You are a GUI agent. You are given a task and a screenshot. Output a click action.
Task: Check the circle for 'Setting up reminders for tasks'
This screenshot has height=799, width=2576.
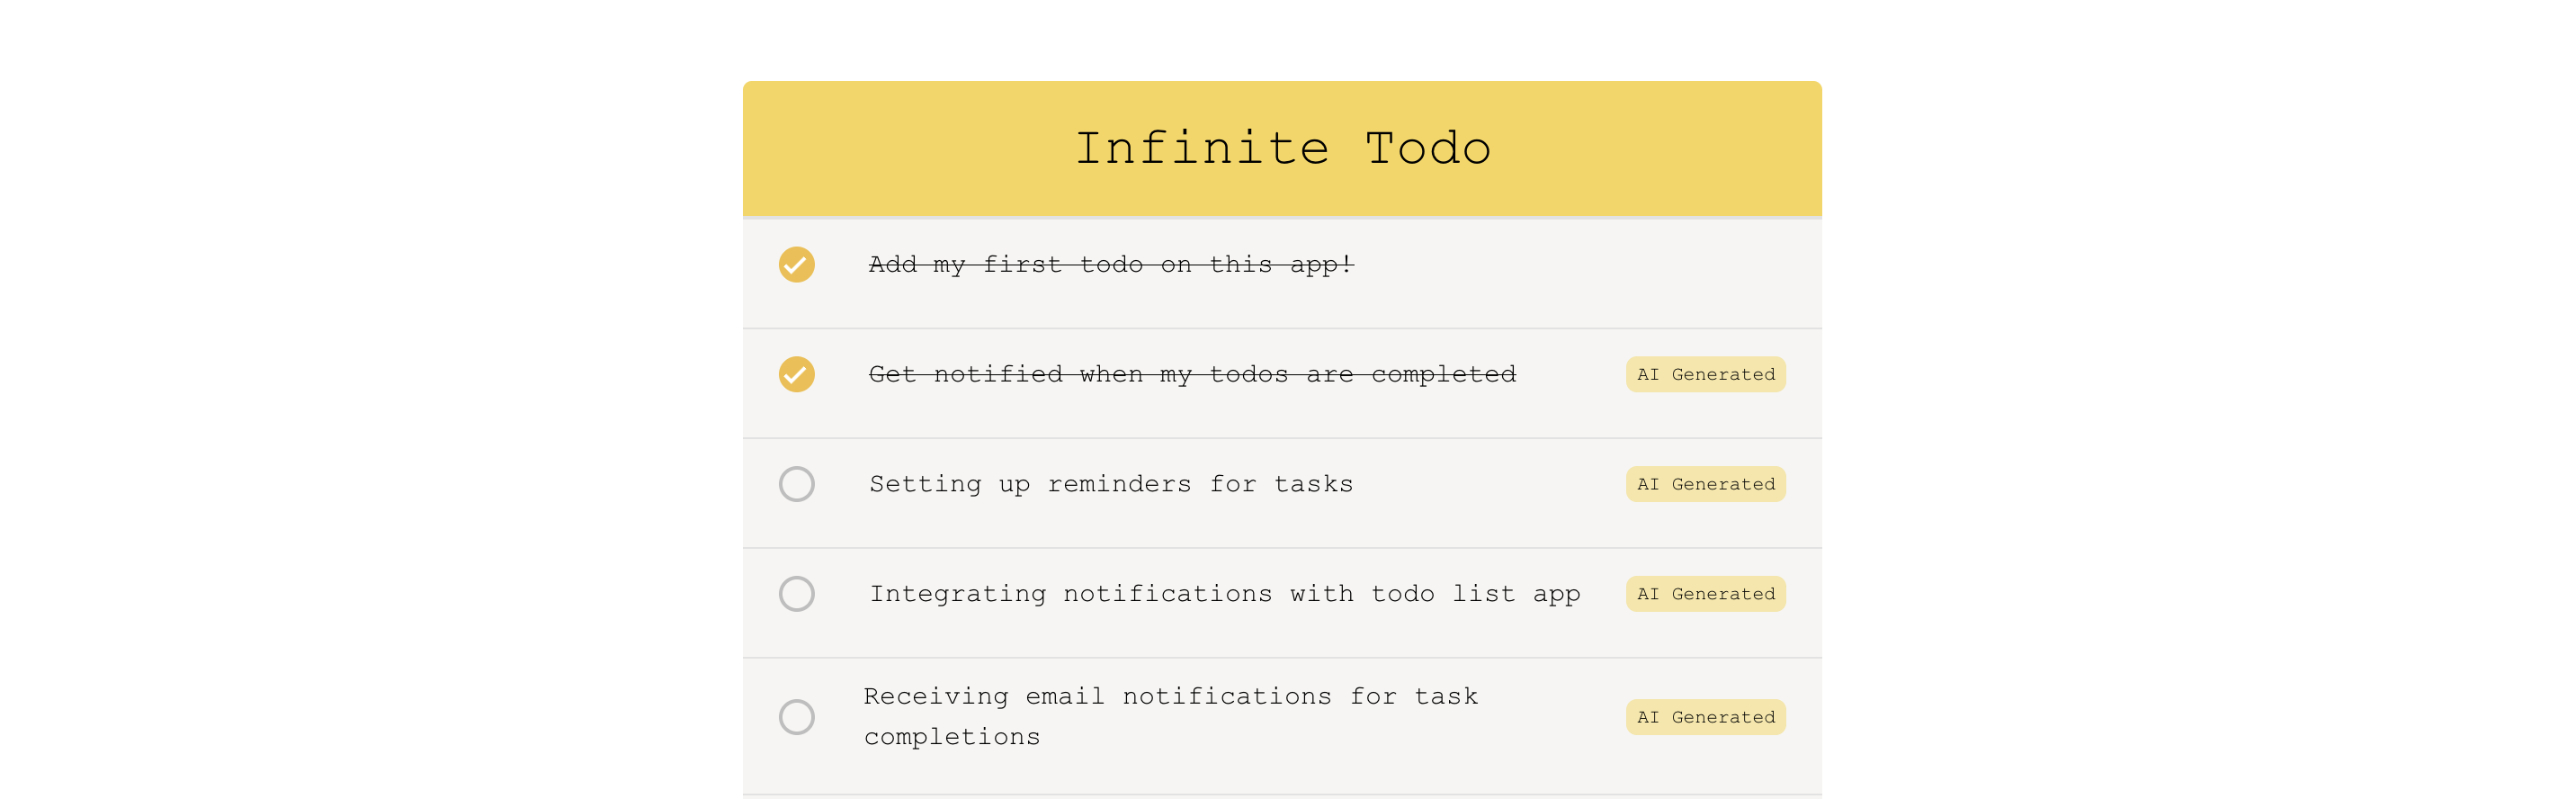(x=796, y=484)
